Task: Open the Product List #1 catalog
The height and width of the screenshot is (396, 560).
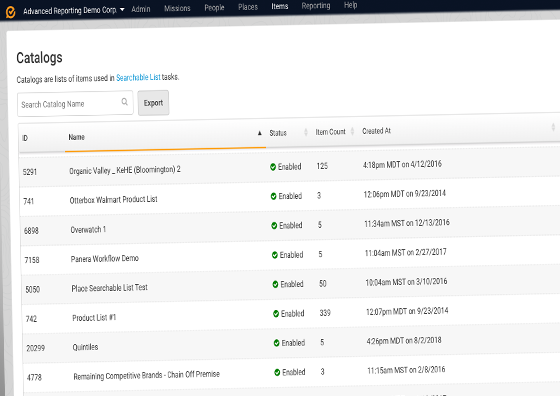Action: pos(94,317)
